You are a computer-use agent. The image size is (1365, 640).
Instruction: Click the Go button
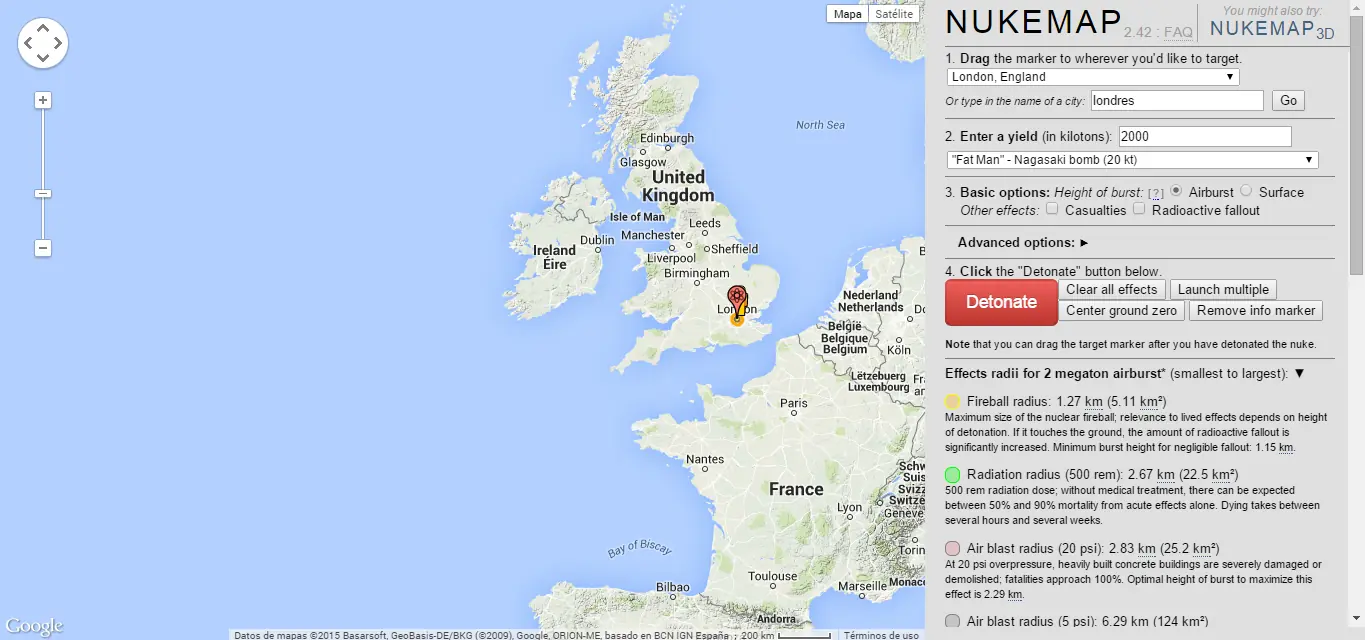click(x=1288, y=101)
